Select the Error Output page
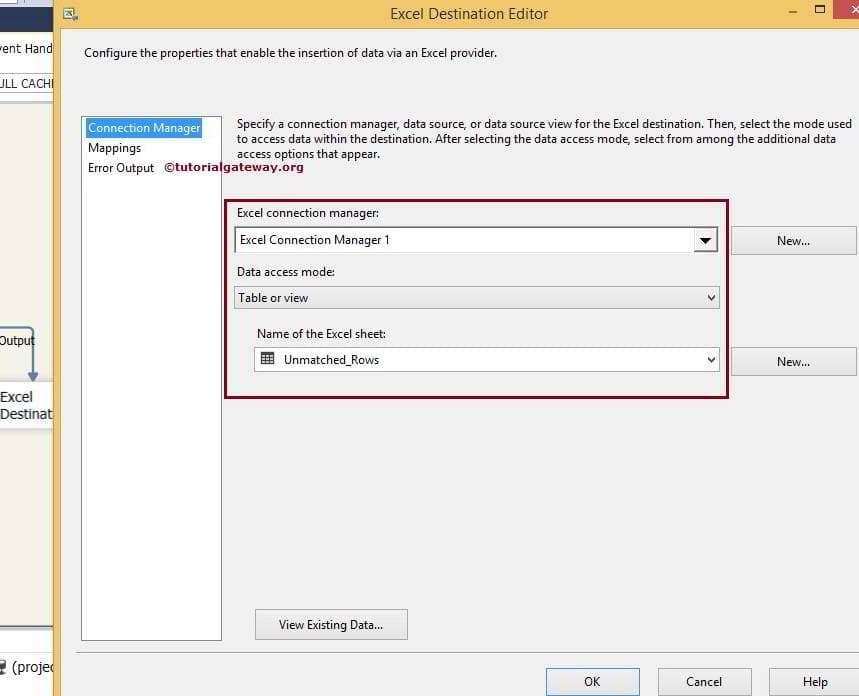This screenshot has width=859, height=696. point(120,168)
